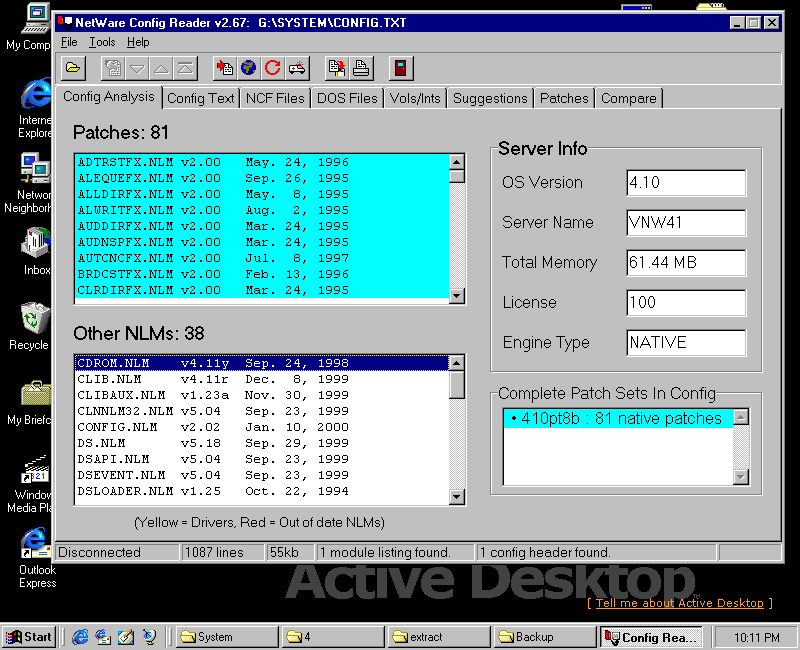Open the File menu
800x650 pixels.
69,42
